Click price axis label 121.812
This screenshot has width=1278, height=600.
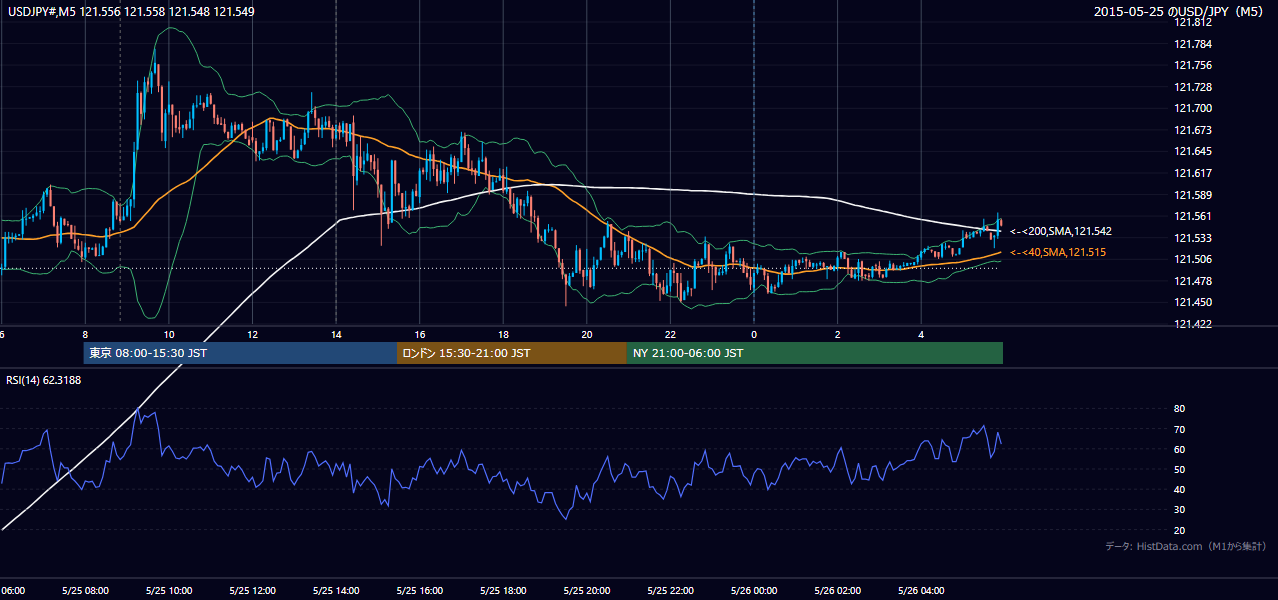[x=1193, y=22]
